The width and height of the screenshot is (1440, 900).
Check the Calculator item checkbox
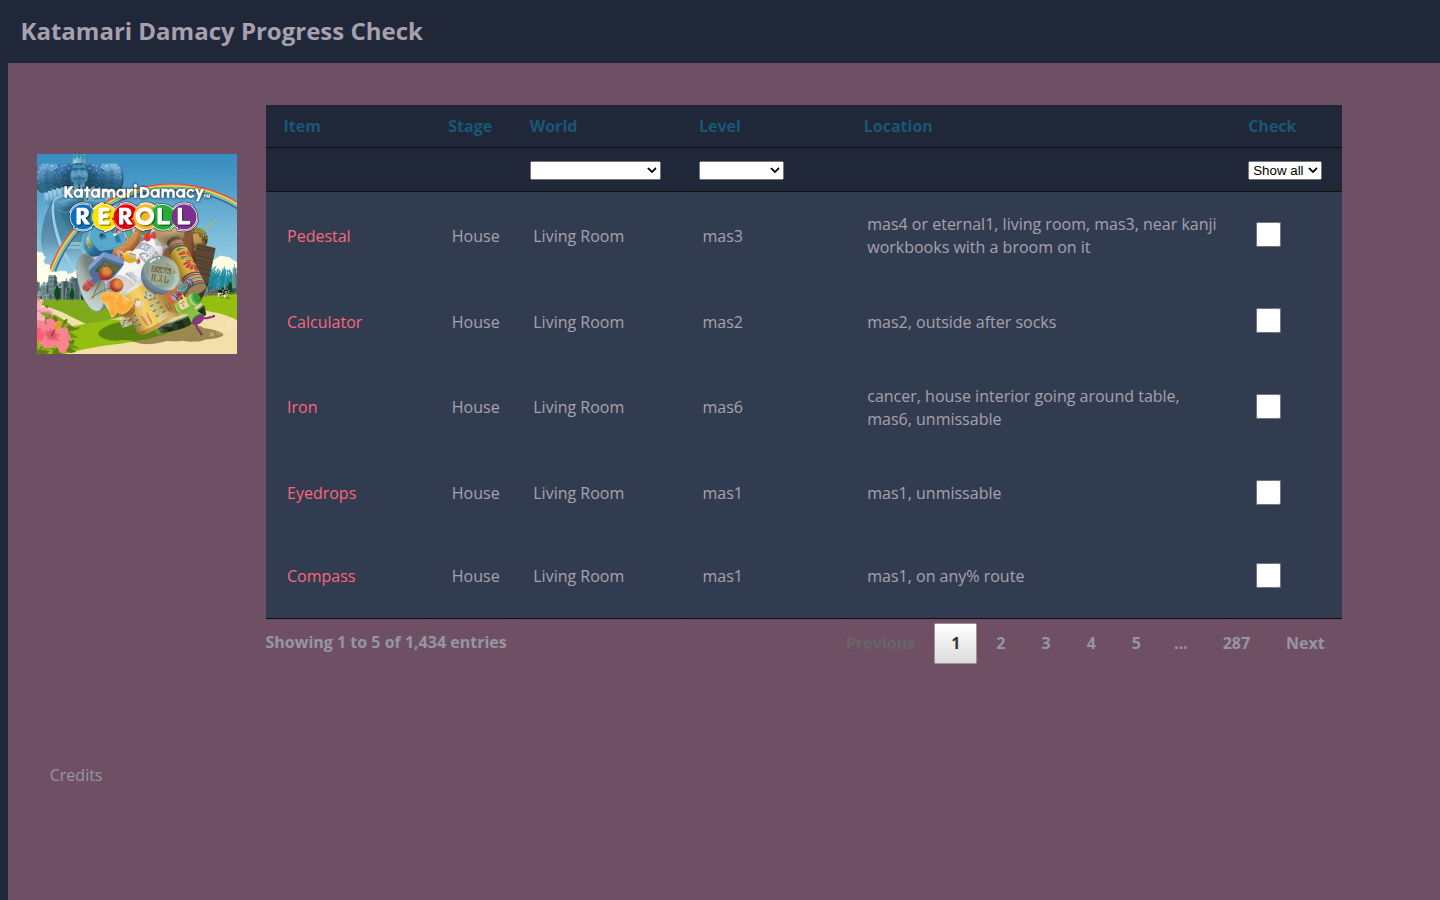[x=1268, y=320]
